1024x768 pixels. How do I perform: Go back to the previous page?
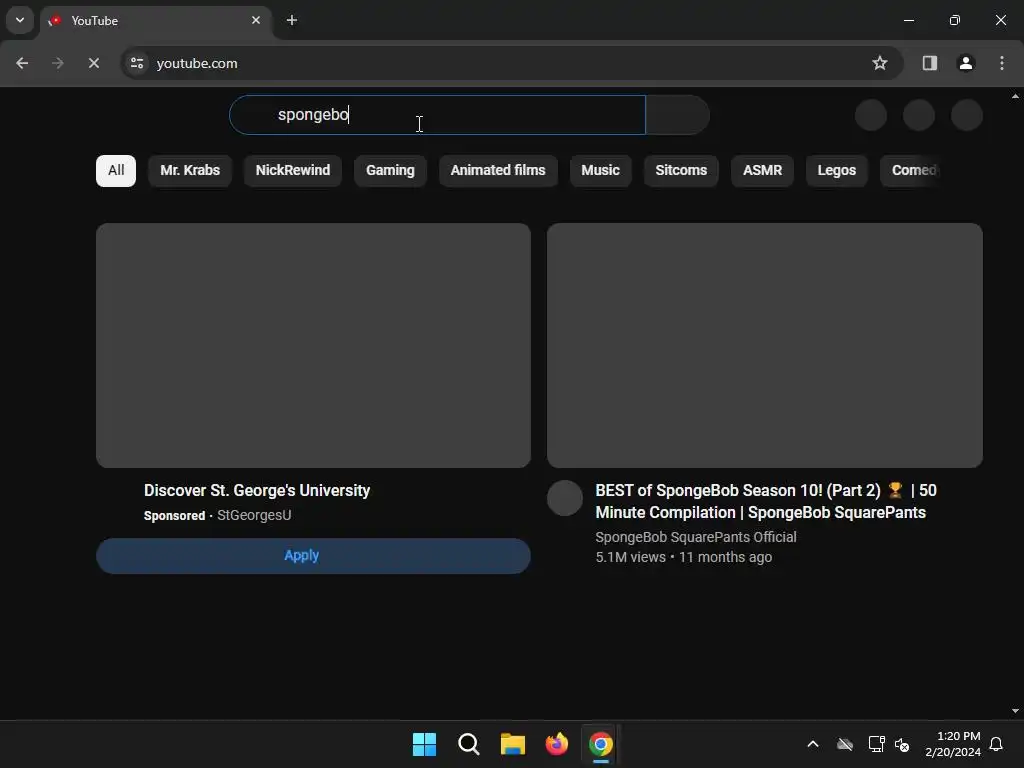(x=22, y=63)
